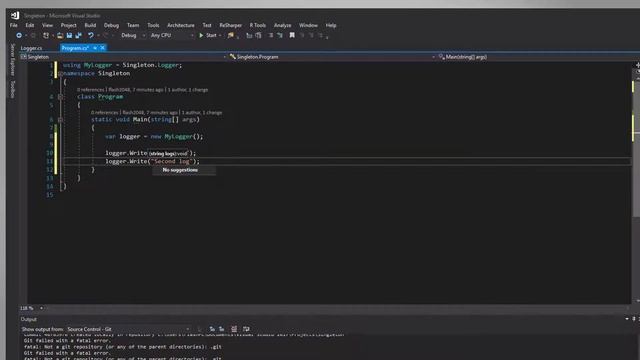Open the Edit menu
The width and height of the screenshot is (640, 360).
click(x=30, y=25)
